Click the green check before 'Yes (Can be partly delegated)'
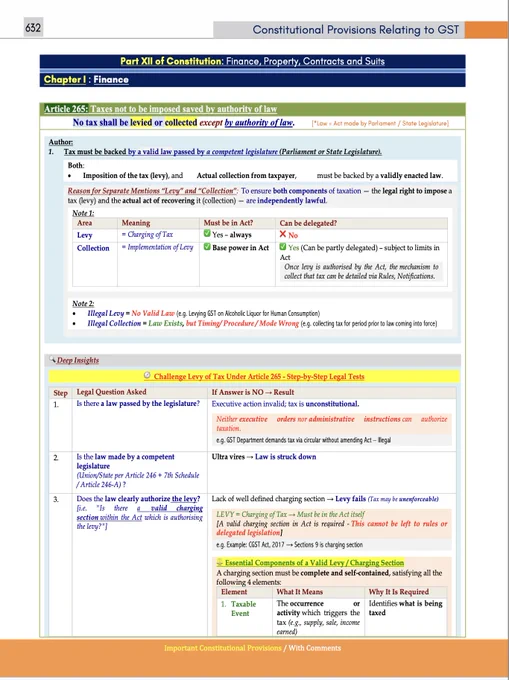Viewport: 509px width, 680px height. (283, 247)
